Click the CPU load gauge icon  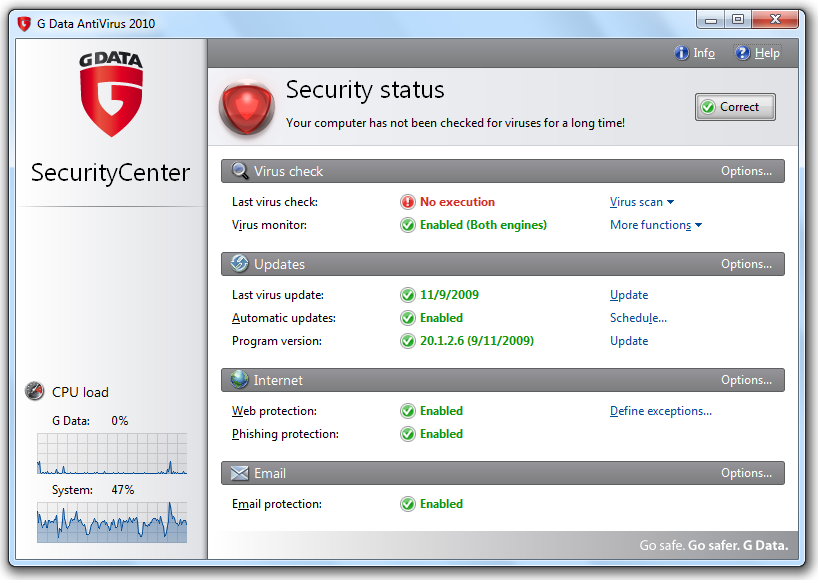34,391
